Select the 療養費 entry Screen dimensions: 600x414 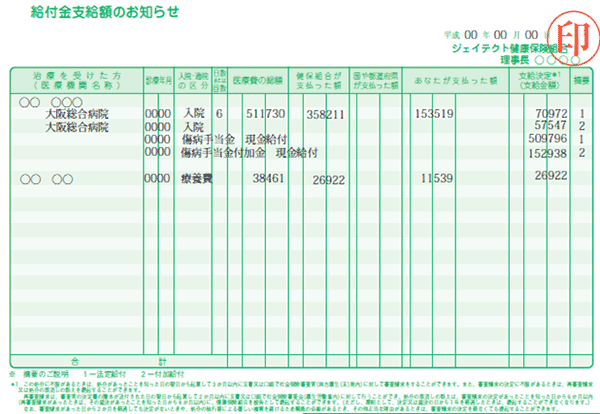(197, 179)
